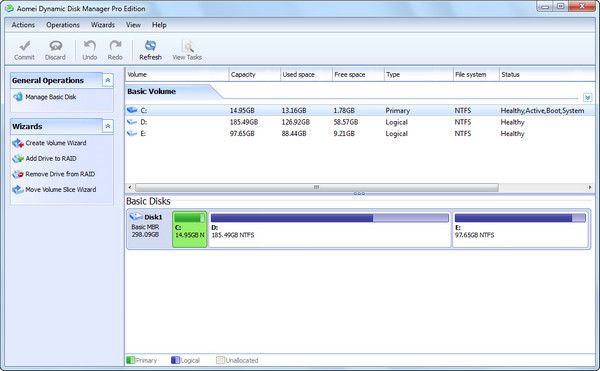Sort by the Used space column header
This screenshot has height=371, width=600.
pos(306,75)
